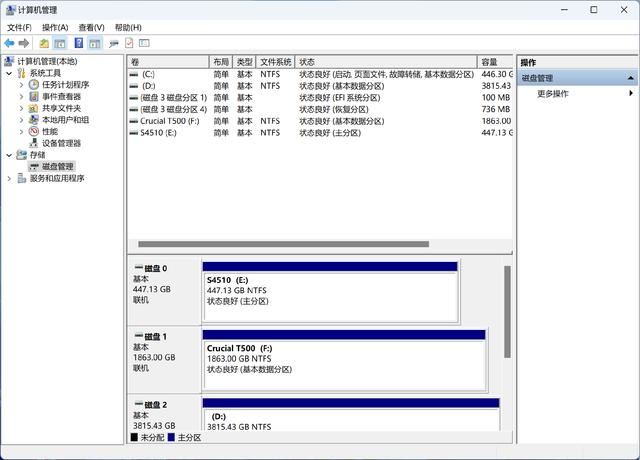Click the checkmark Properties toolbar icon
Image resolution: width=640 pixels, height=460 pixels.
128,44
